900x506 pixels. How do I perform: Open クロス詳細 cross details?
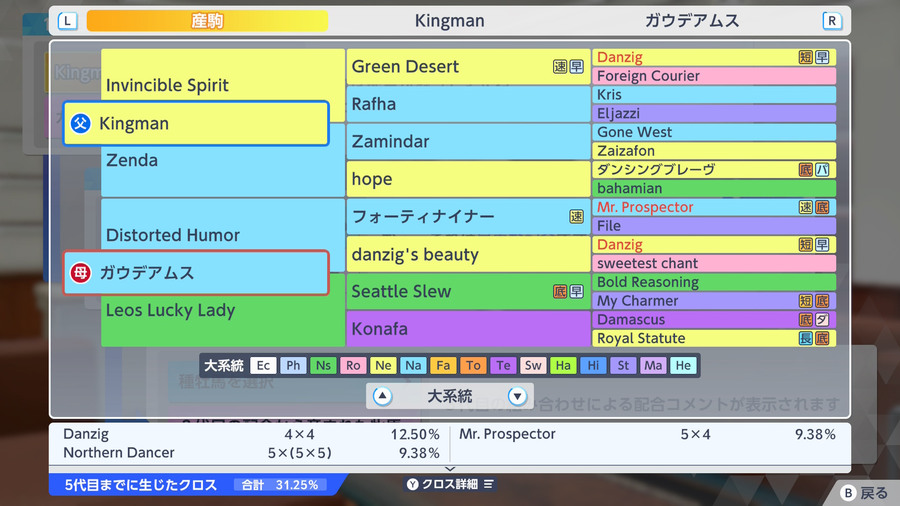[451, 484]
